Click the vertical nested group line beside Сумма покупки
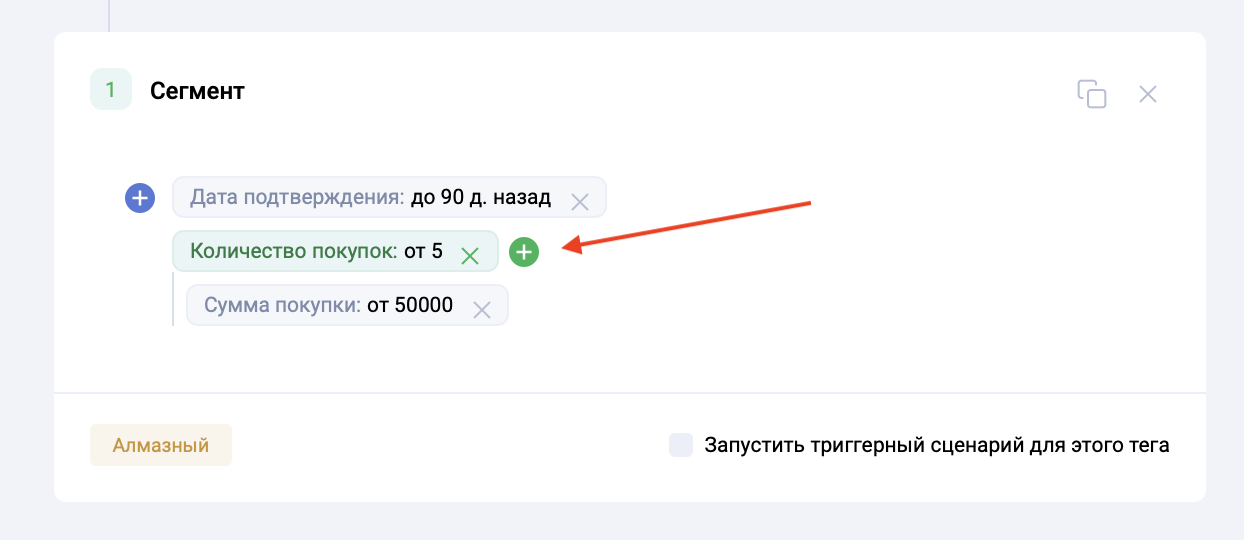This screenshot has width=1244, height=540. [x=173, y=300]
